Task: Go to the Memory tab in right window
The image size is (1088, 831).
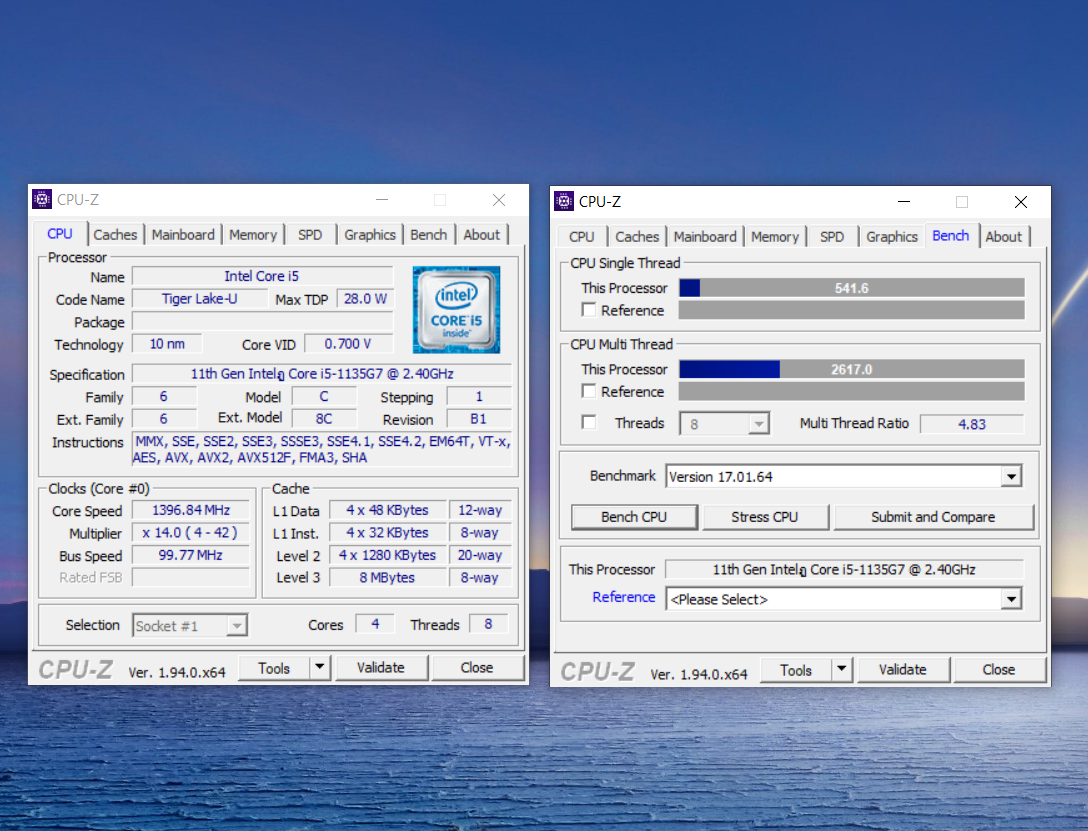Action: tap(774, 237)
